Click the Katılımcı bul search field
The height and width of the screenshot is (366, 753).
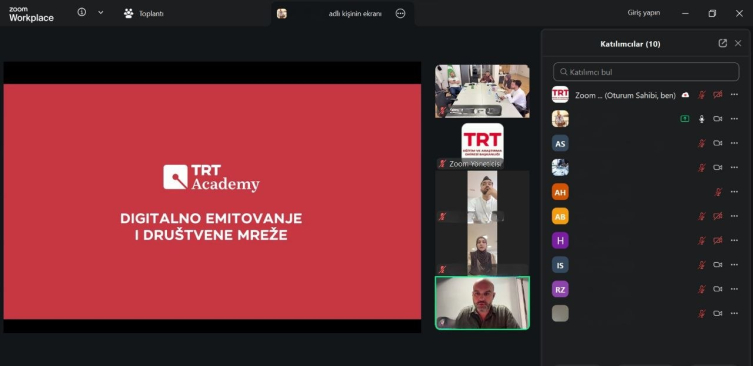646,72
